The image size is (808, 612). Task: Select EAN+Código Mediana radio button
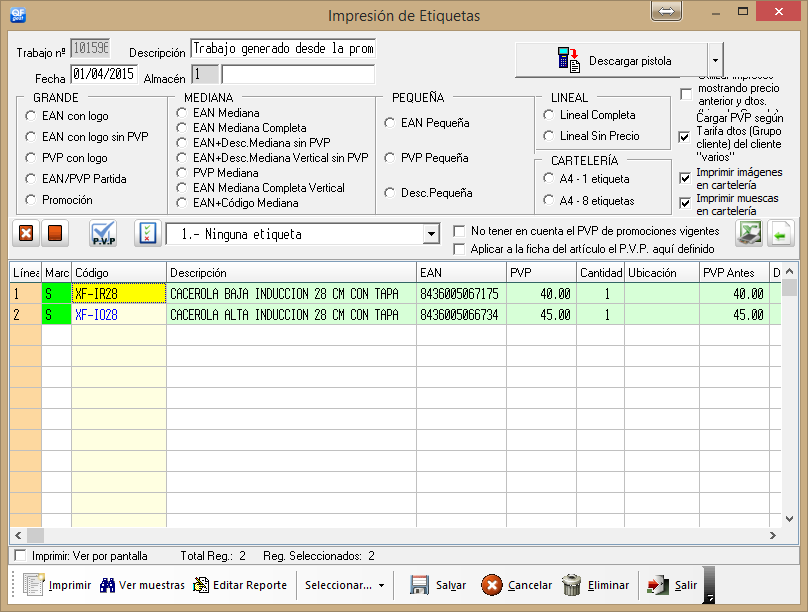[181, 203]
